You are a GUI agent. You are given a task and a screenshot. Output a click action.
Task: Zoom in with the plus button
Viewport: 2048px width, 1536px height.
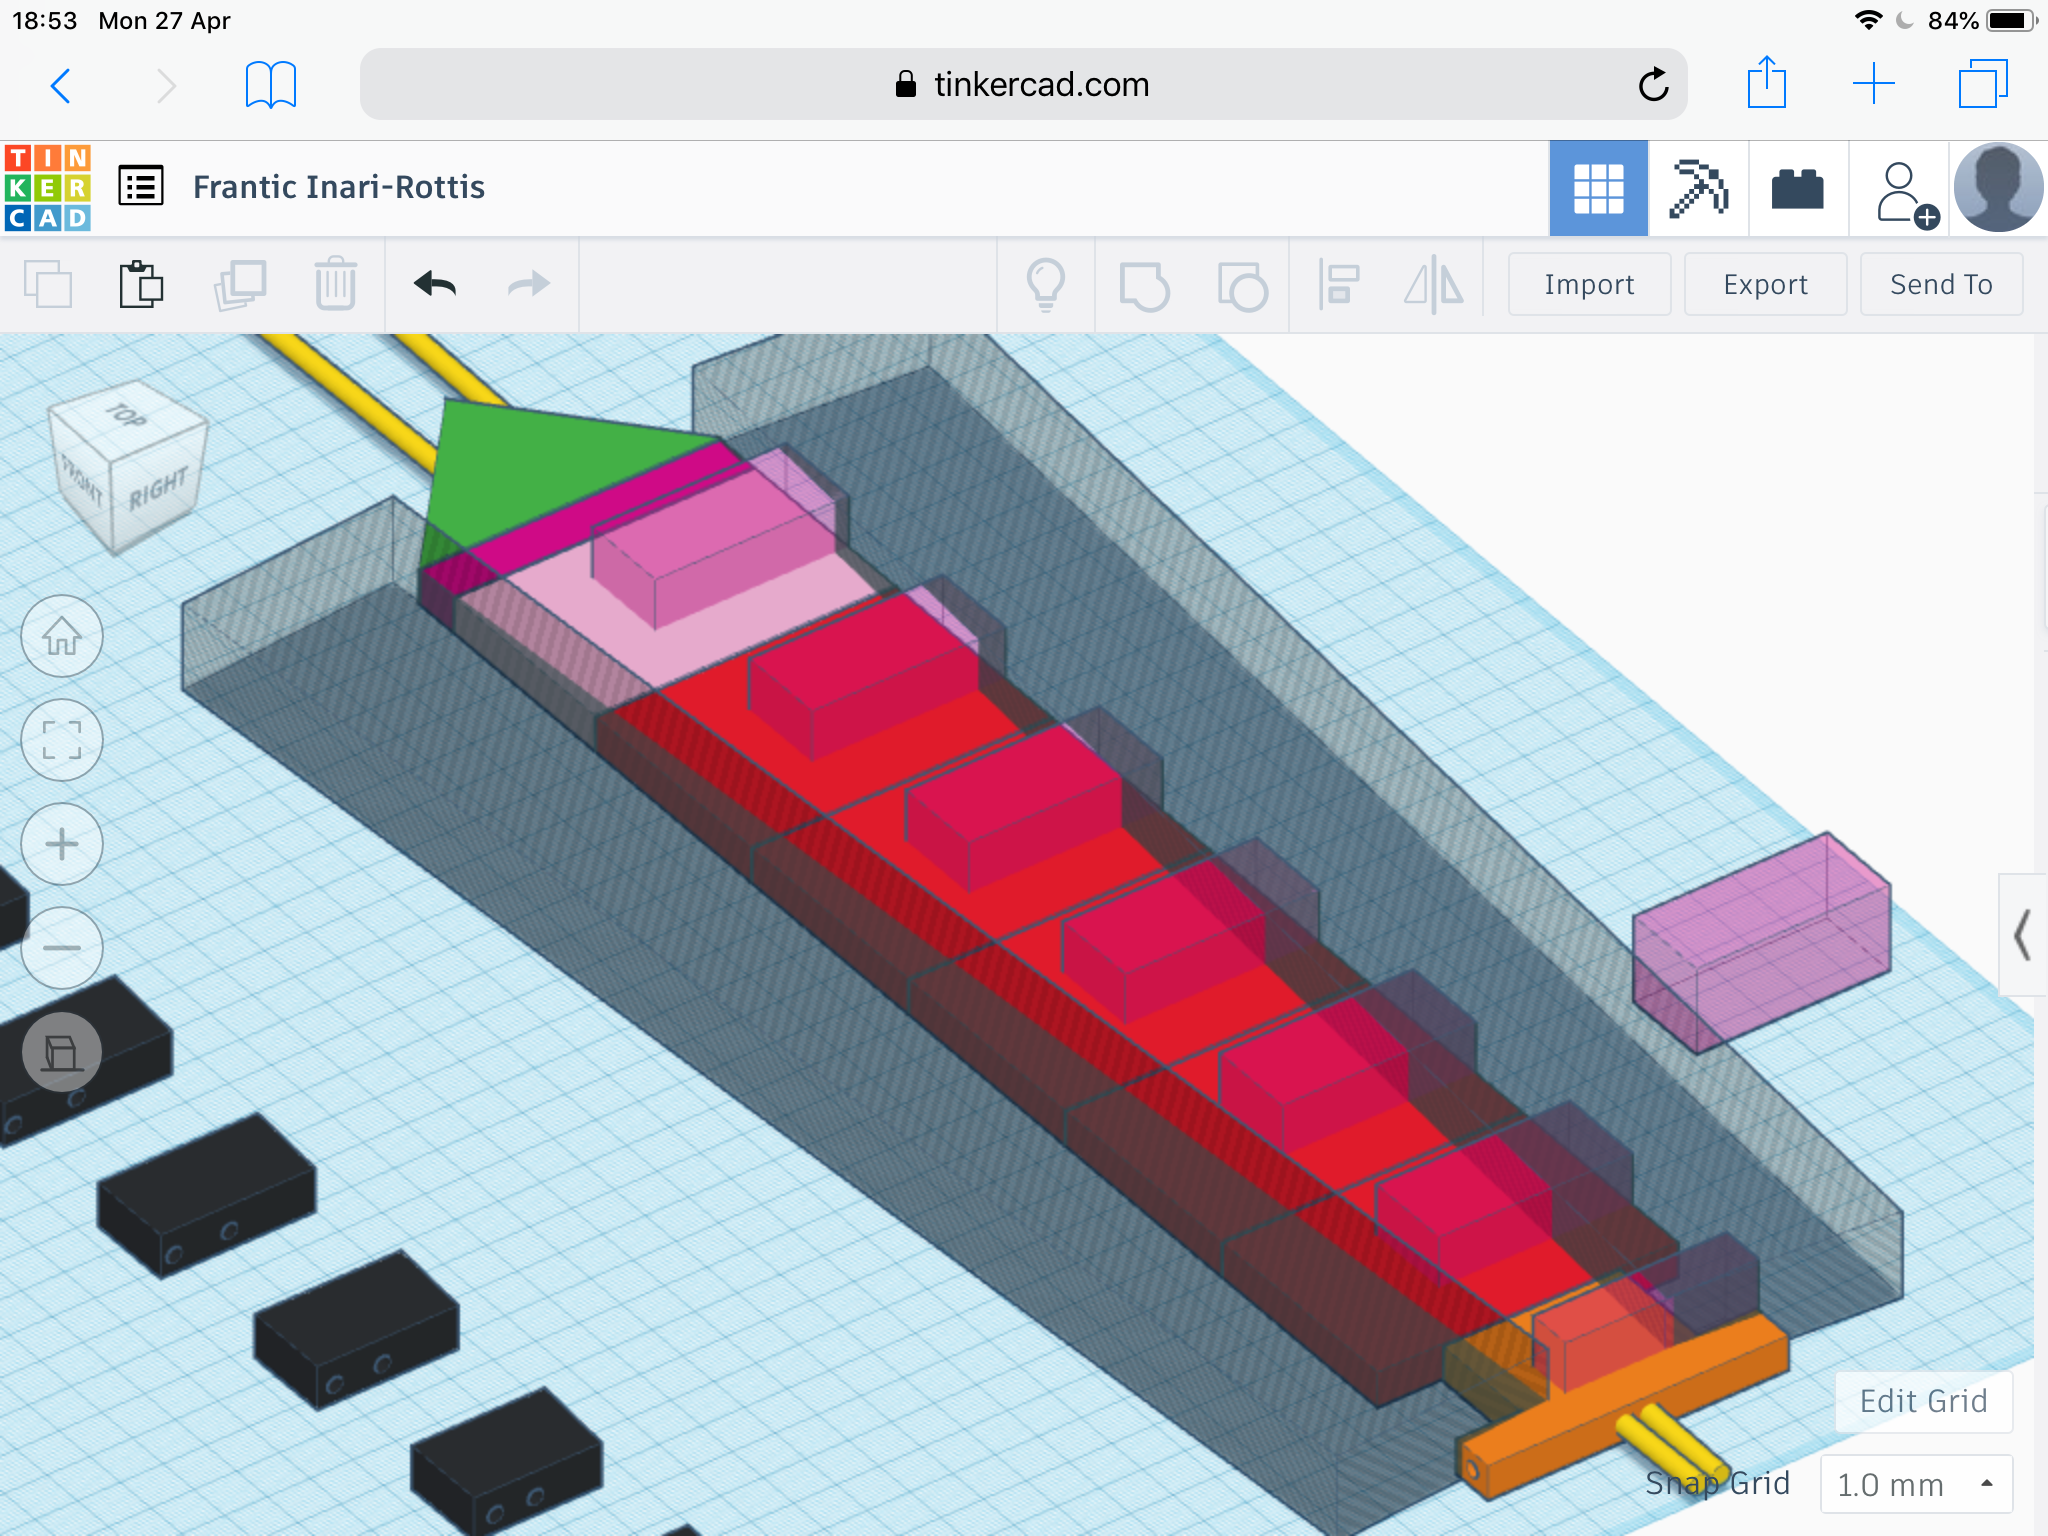(62, 844)
